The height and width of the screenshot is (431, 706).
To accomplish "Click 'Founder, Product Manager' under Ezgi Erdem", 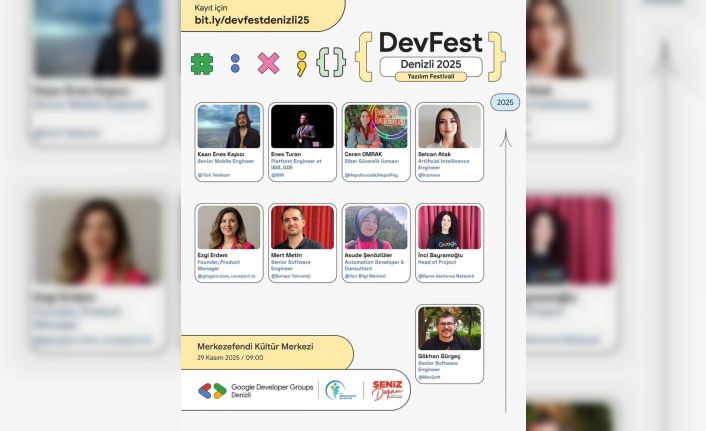I will (218, 265).
